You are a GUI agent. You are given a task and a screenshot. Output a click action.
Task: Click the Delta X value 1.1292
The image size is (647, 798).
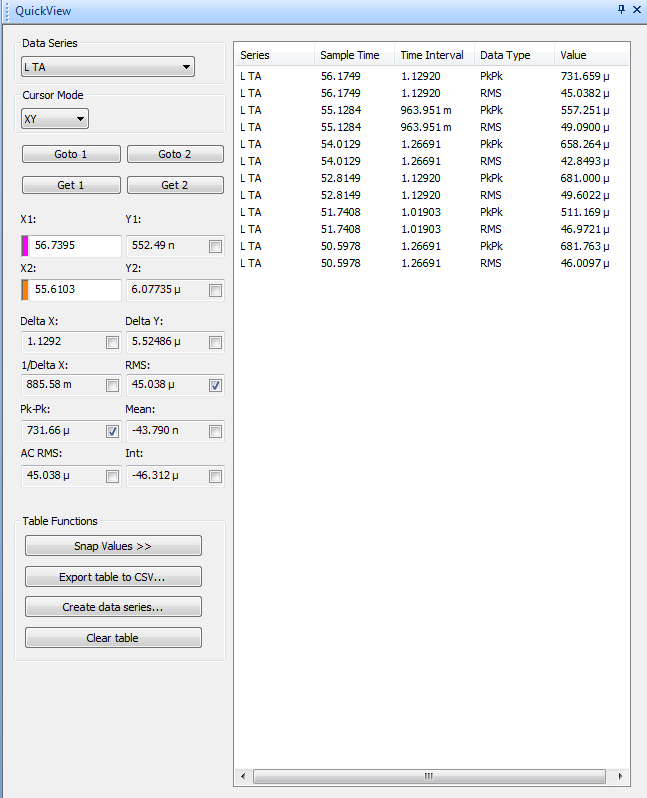pyautogui.click(x=44, y=341)
